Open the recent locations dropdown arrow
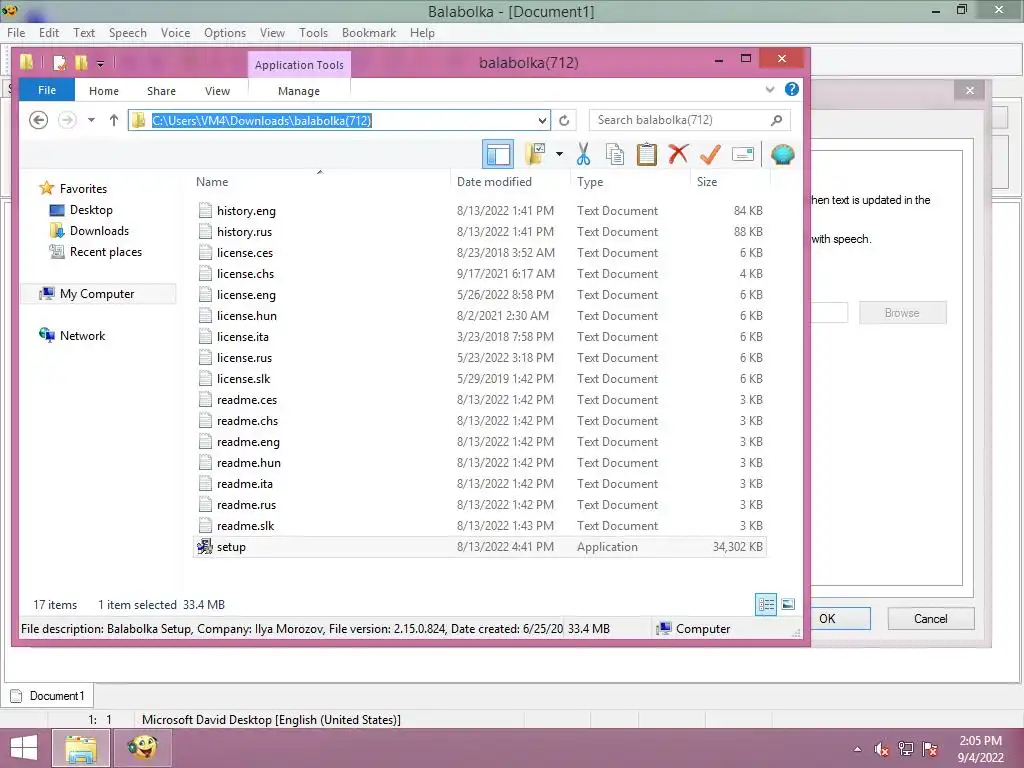 91,120
